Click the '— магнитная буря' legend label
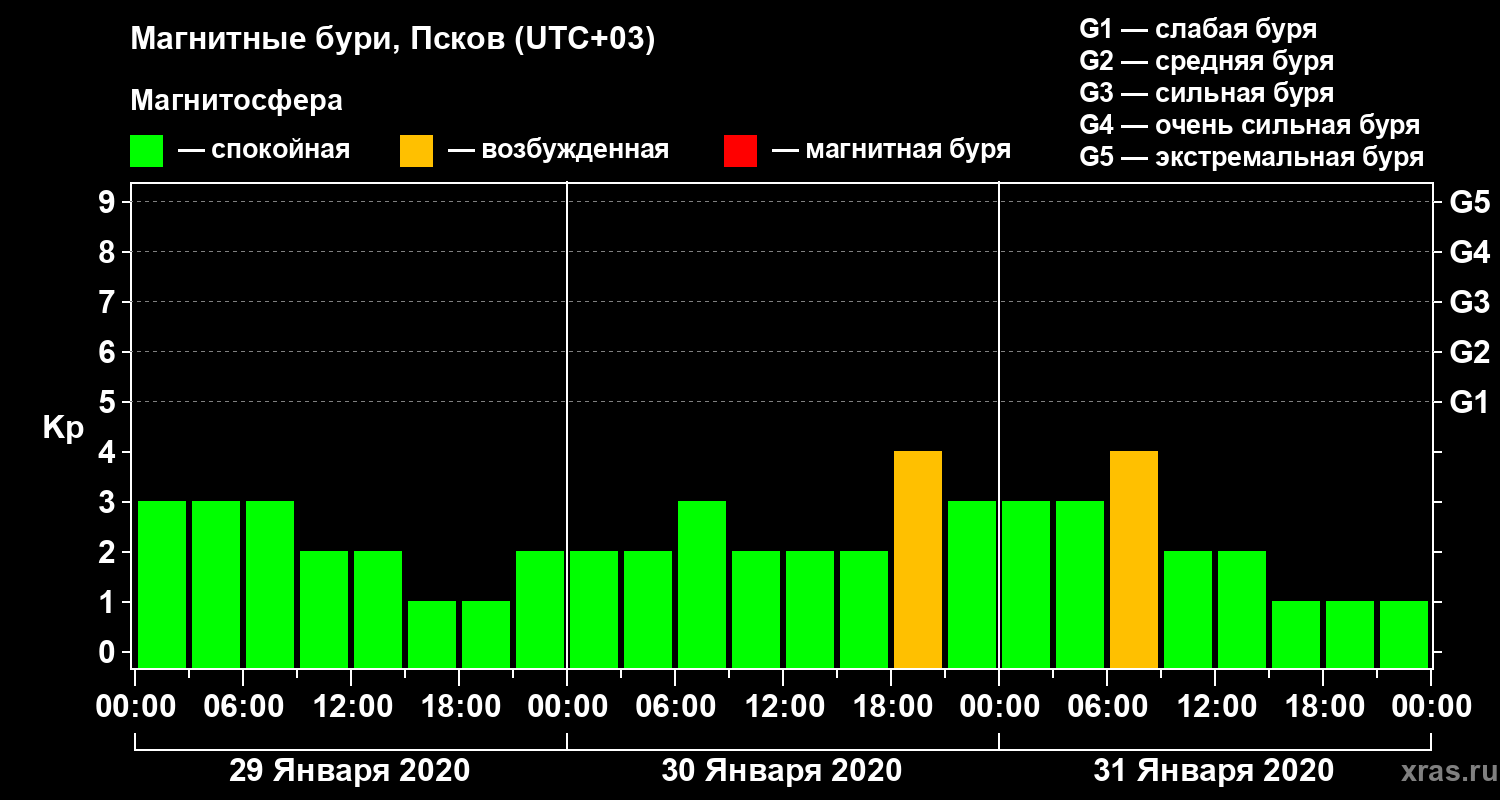 tap(892, 151)
